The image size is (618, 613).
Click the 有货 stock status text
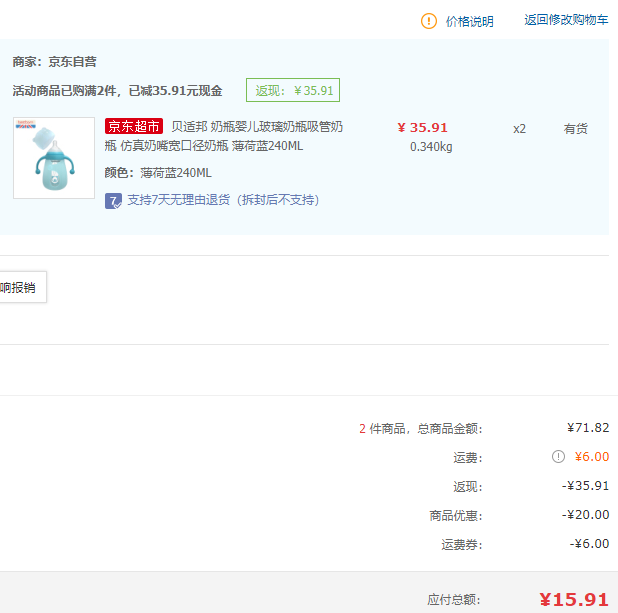pyautogui.click(x=575, y=129)
